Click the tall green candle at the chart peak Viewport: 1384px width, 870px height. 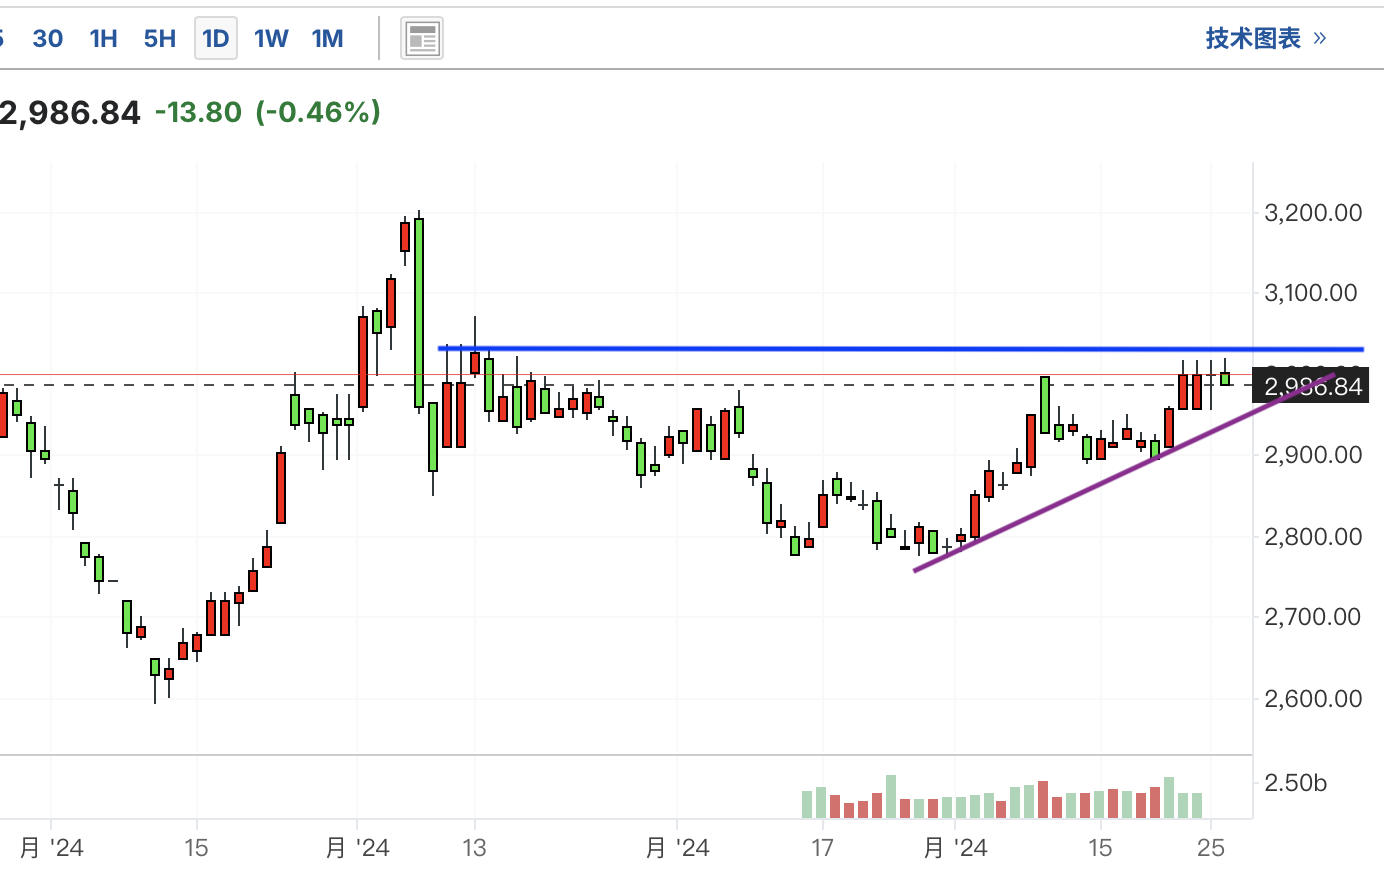419,312
